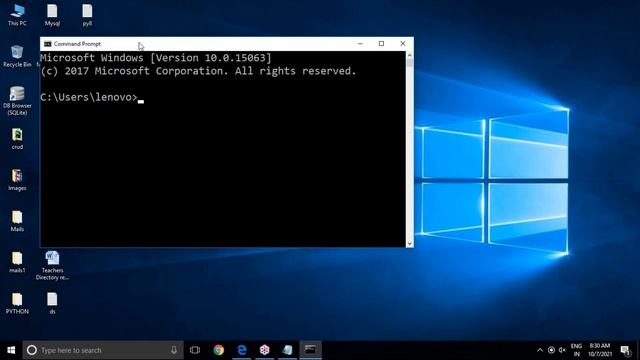
Task: Open the Images desktop icon
Action: pos(17,180)
